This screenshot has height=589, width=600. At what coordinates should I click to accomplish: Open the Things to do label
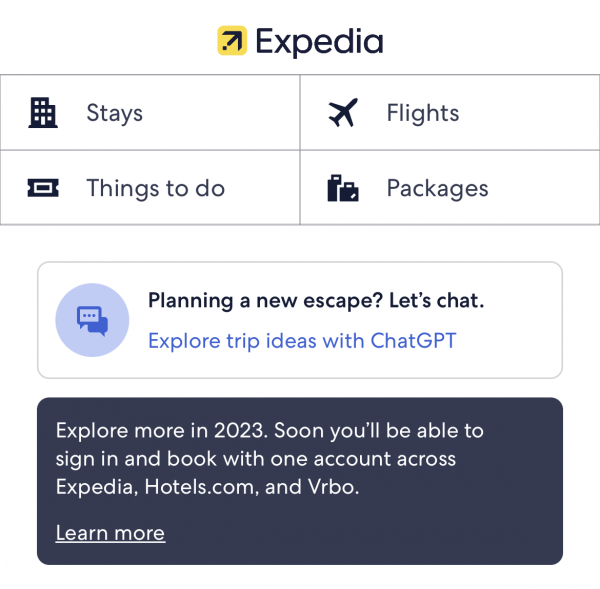pos(155,188)
